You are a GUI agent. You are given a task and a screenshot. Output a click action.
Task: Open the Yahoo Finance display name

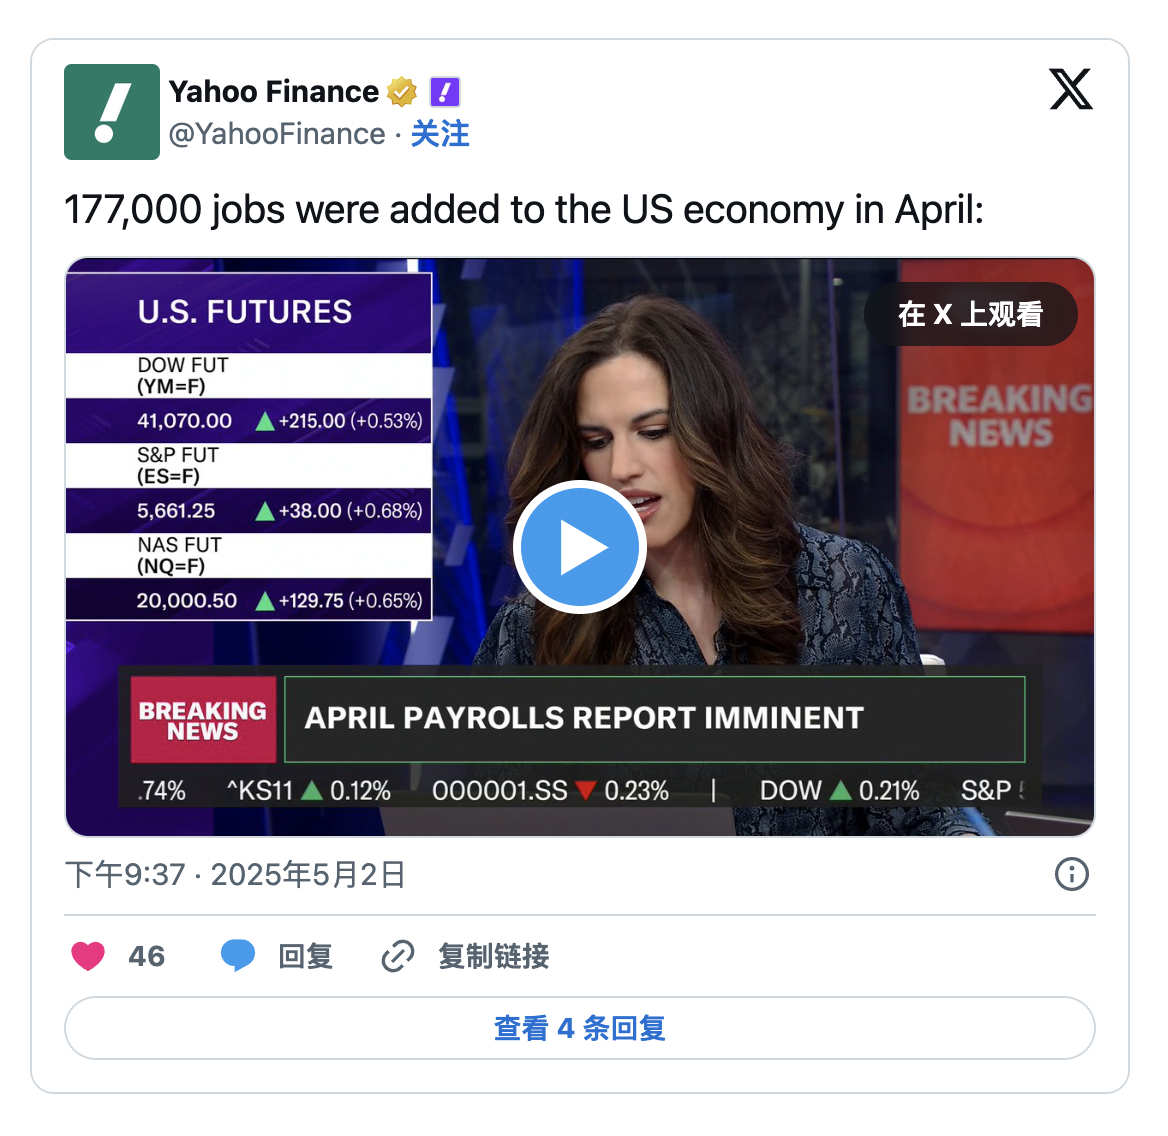coord(273,92)
